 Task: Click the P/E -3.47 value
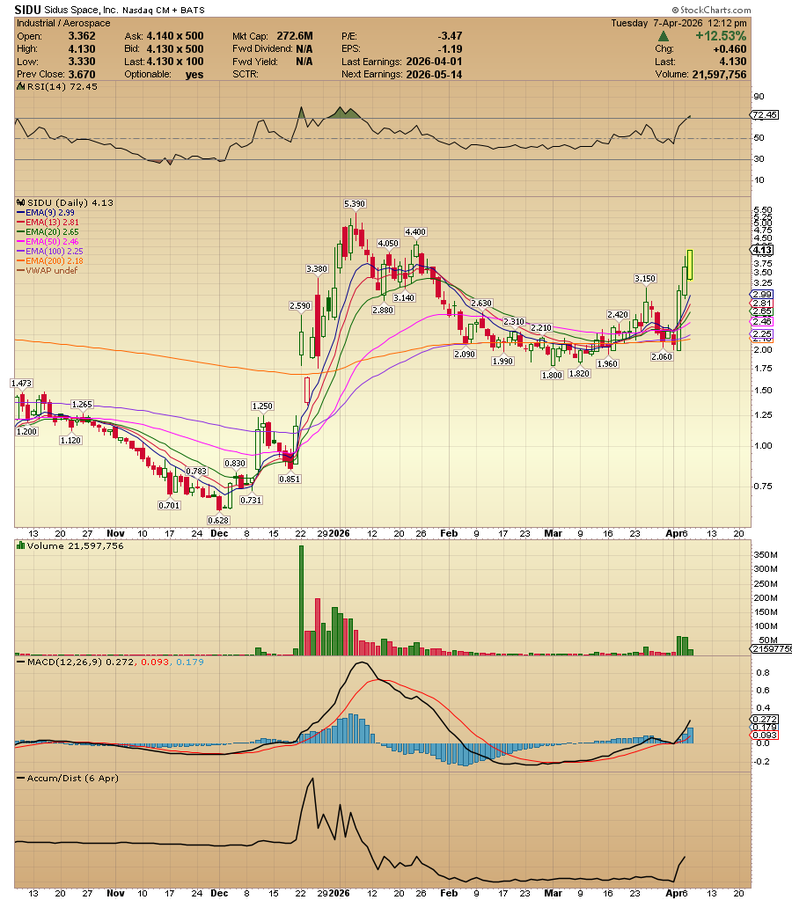pyautogui.click(x=450, y=36)
